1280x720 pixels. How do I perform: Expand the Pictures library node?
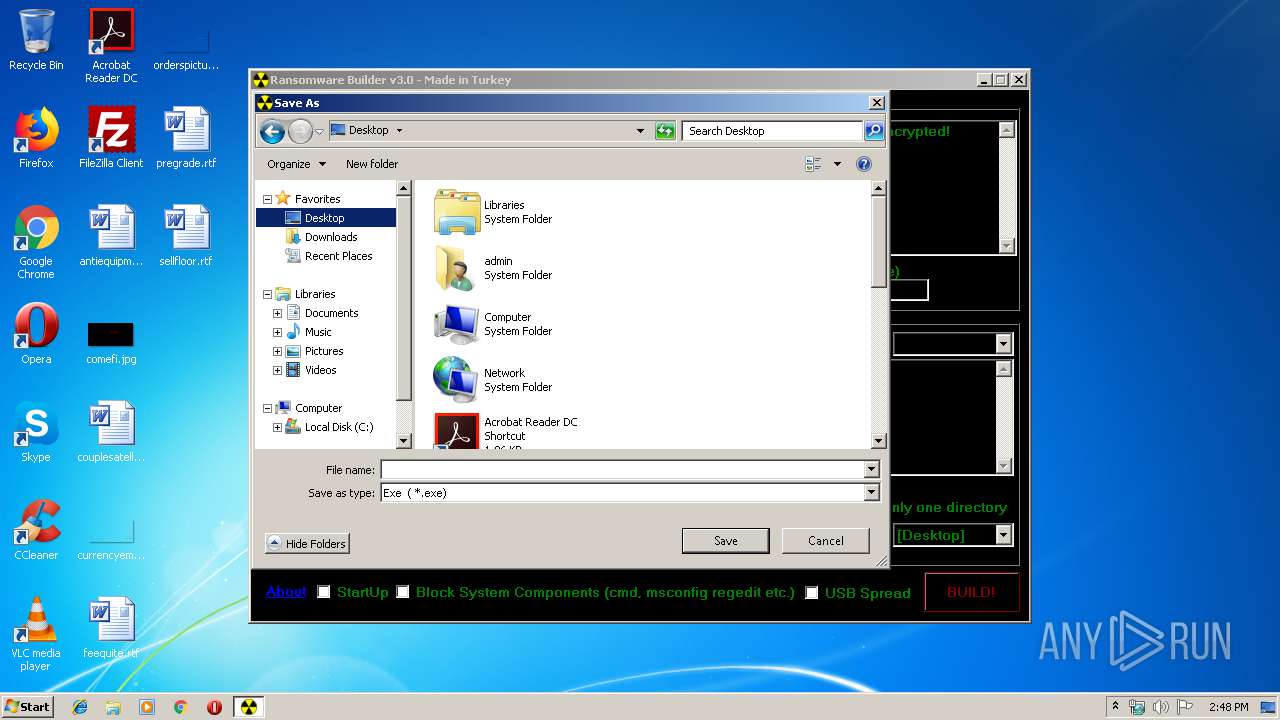[278, 351]
